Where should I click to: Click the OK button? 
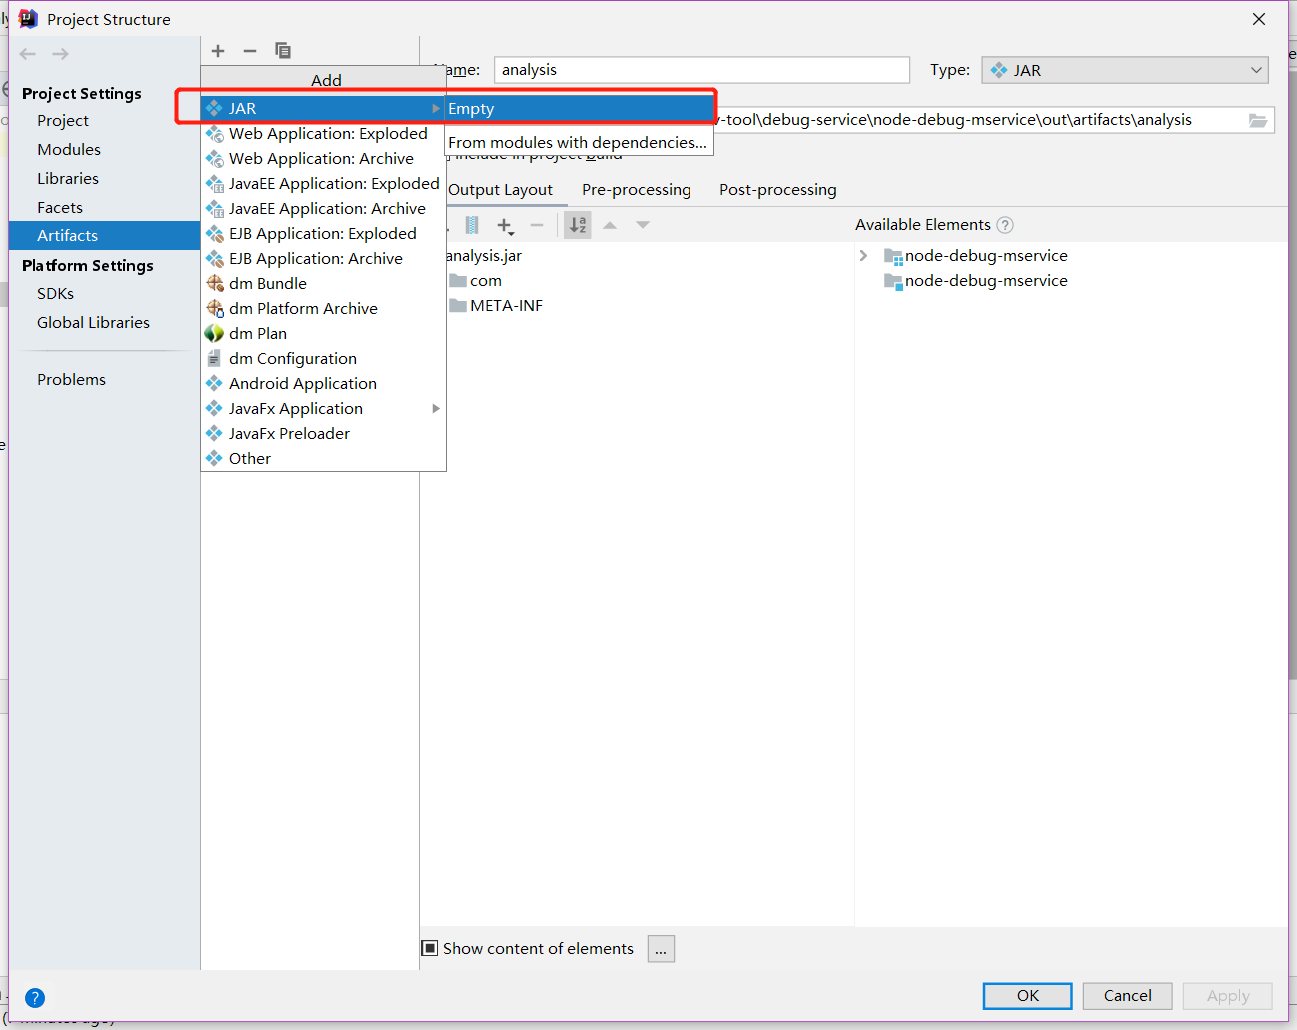1028,996
